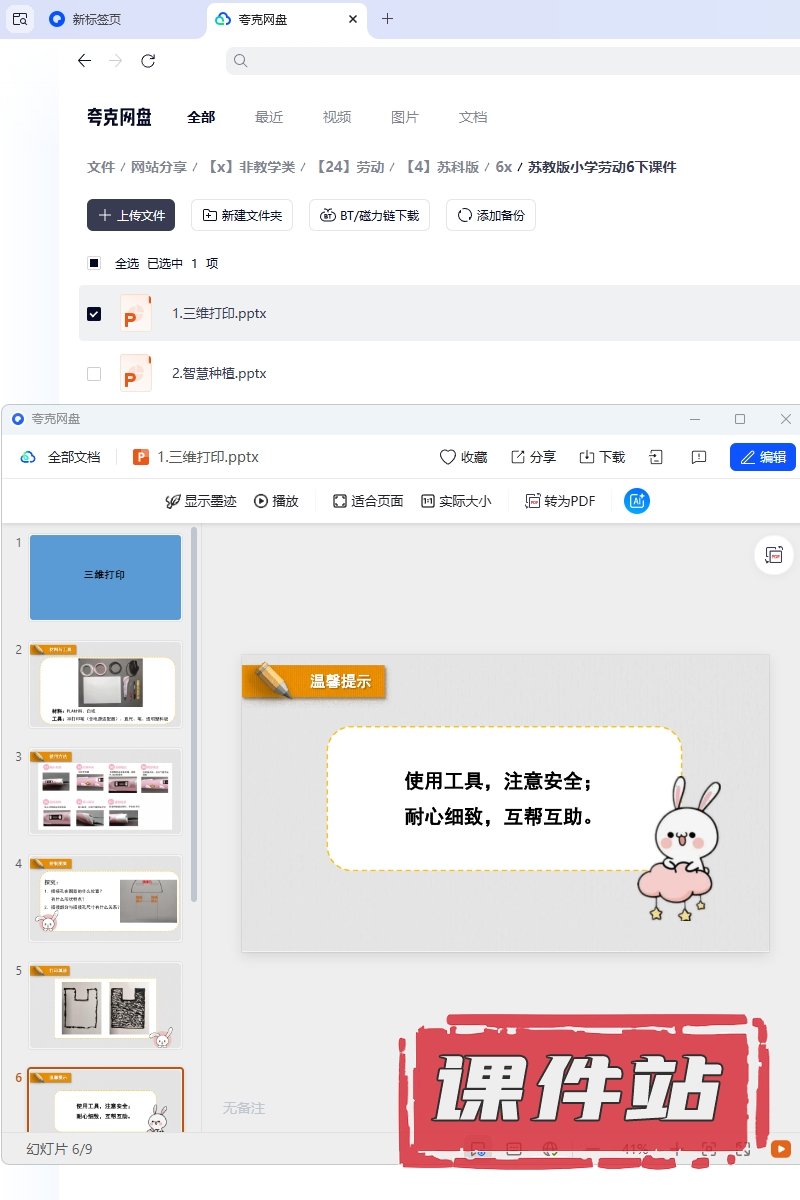Select slide 3 thumbnail

point(105,791)
